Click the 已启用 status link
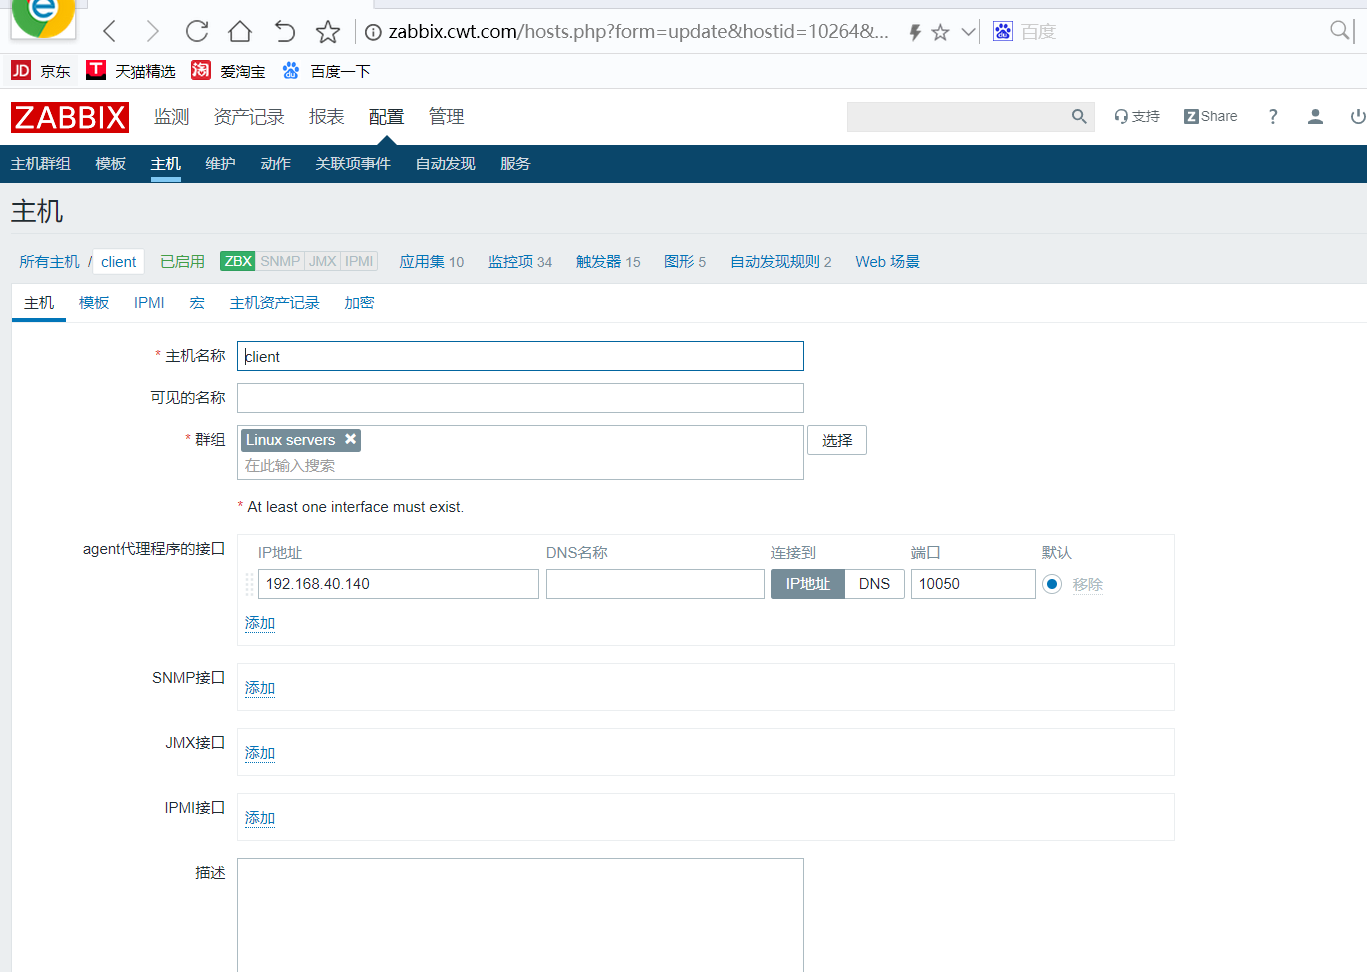This screenshot has height=972, width=1367. pyautogui.click(x=182, y=262)
